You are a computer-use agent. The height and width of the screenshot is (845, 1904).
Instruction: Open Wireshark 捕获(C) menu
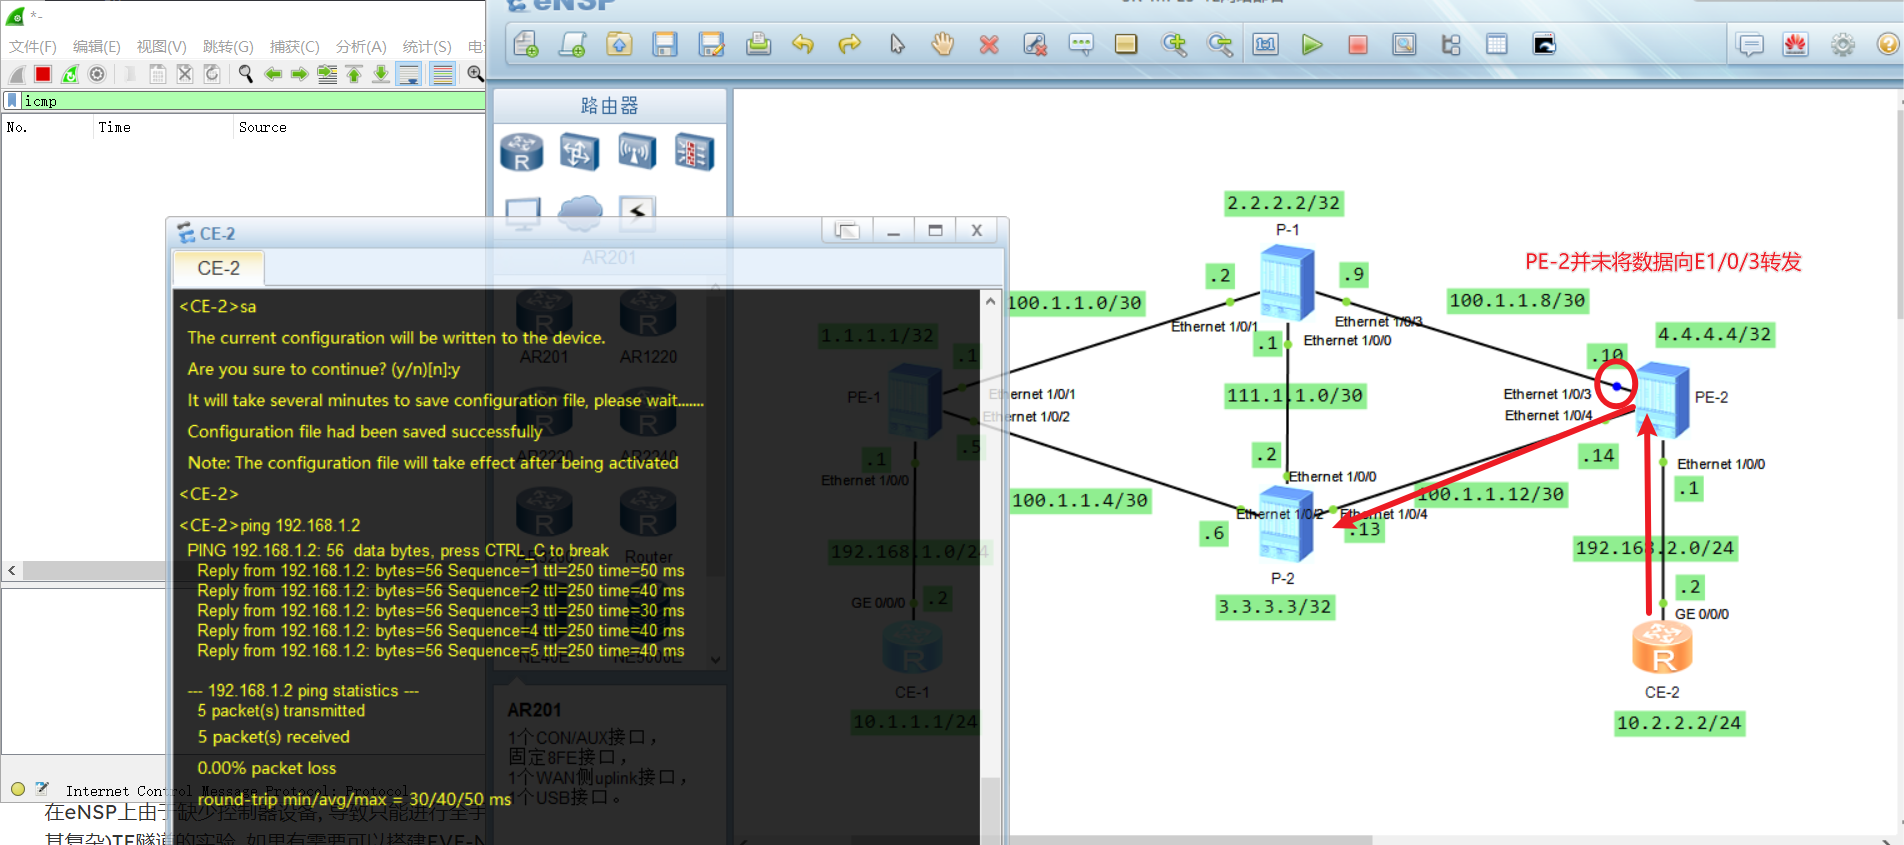(295, 47)
